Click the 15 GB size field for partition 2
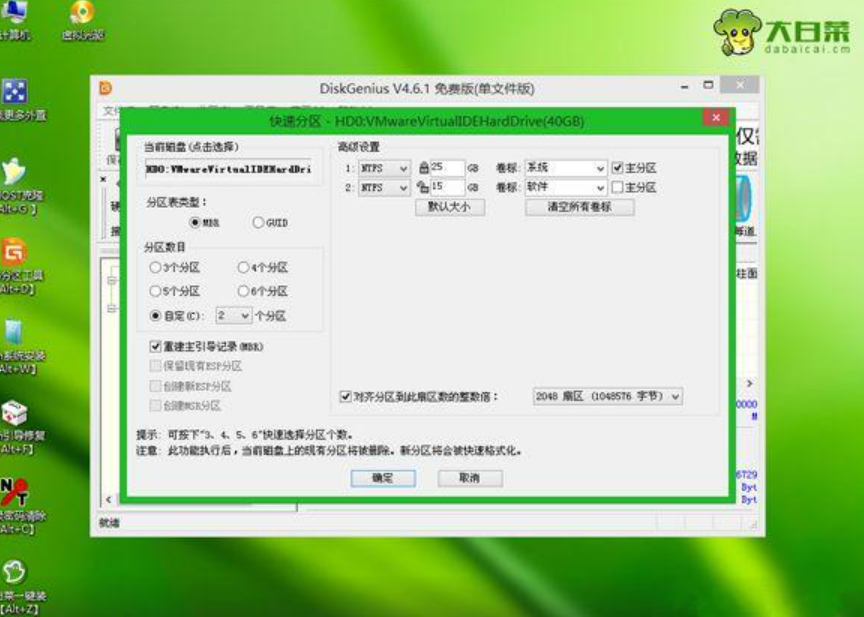The height and width of the screenshot is (617, 864). (447, 187)
